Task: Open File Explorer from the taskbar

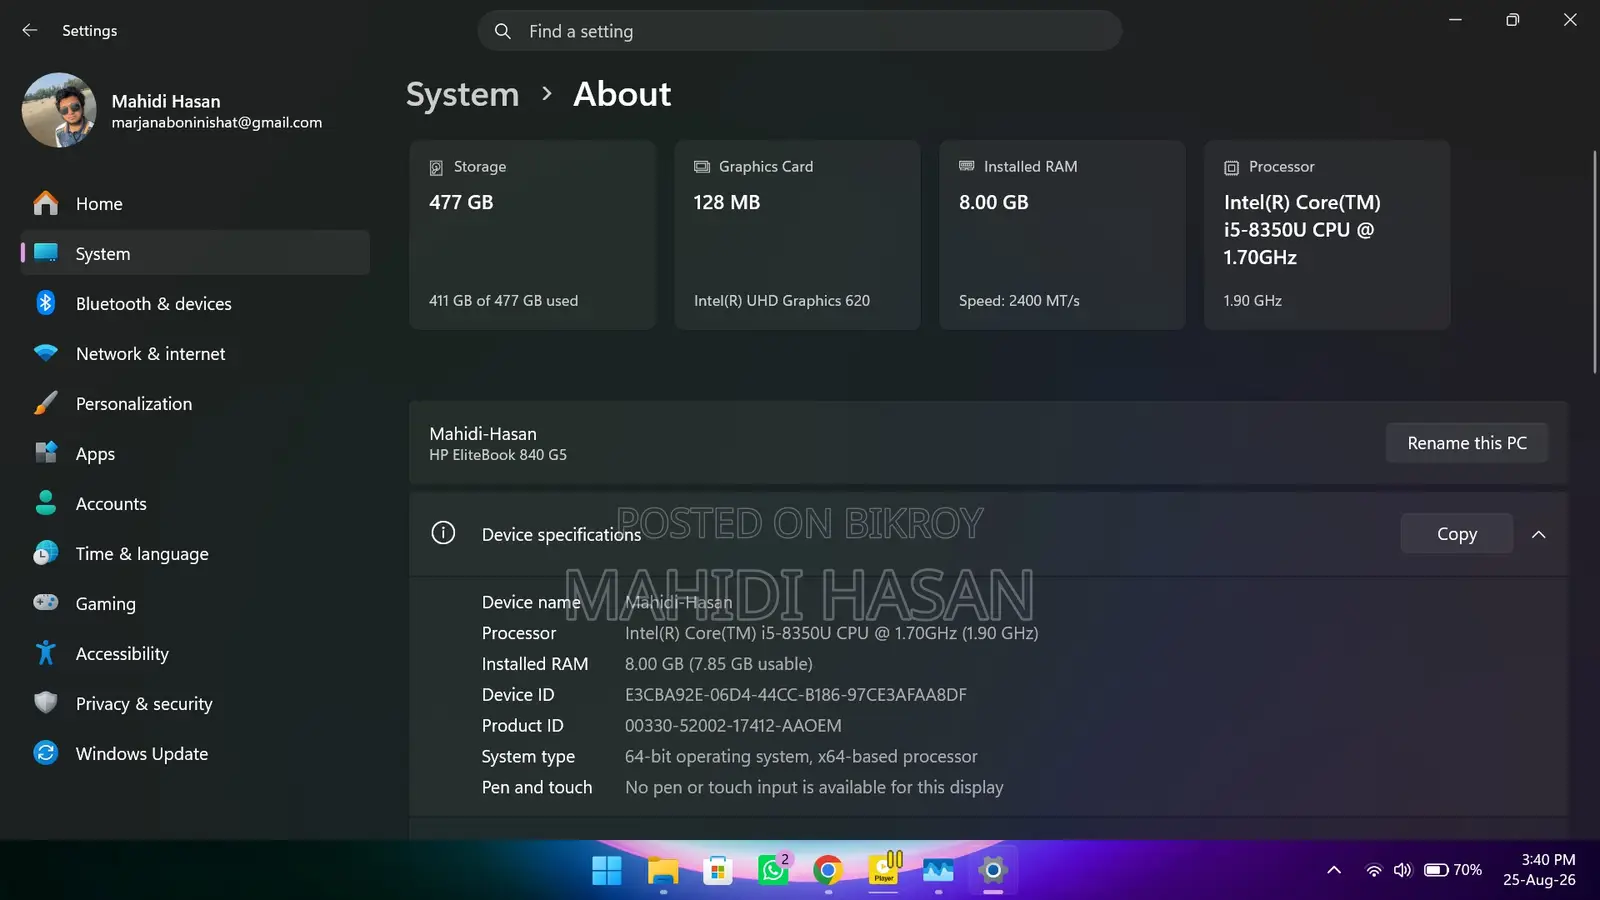Action: click(x=663, y=871)
